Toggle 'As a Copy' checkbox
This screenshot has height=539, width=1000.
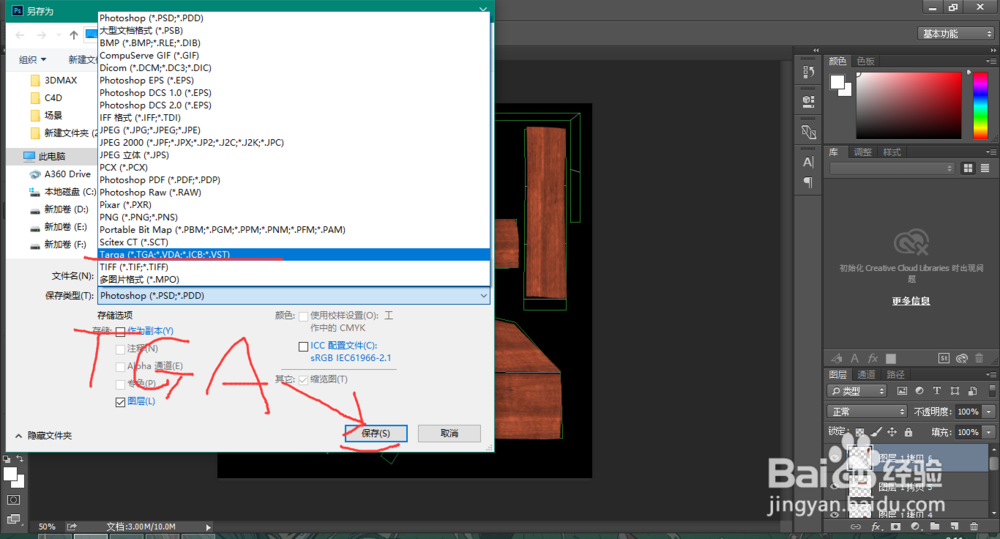click(120, 331)
